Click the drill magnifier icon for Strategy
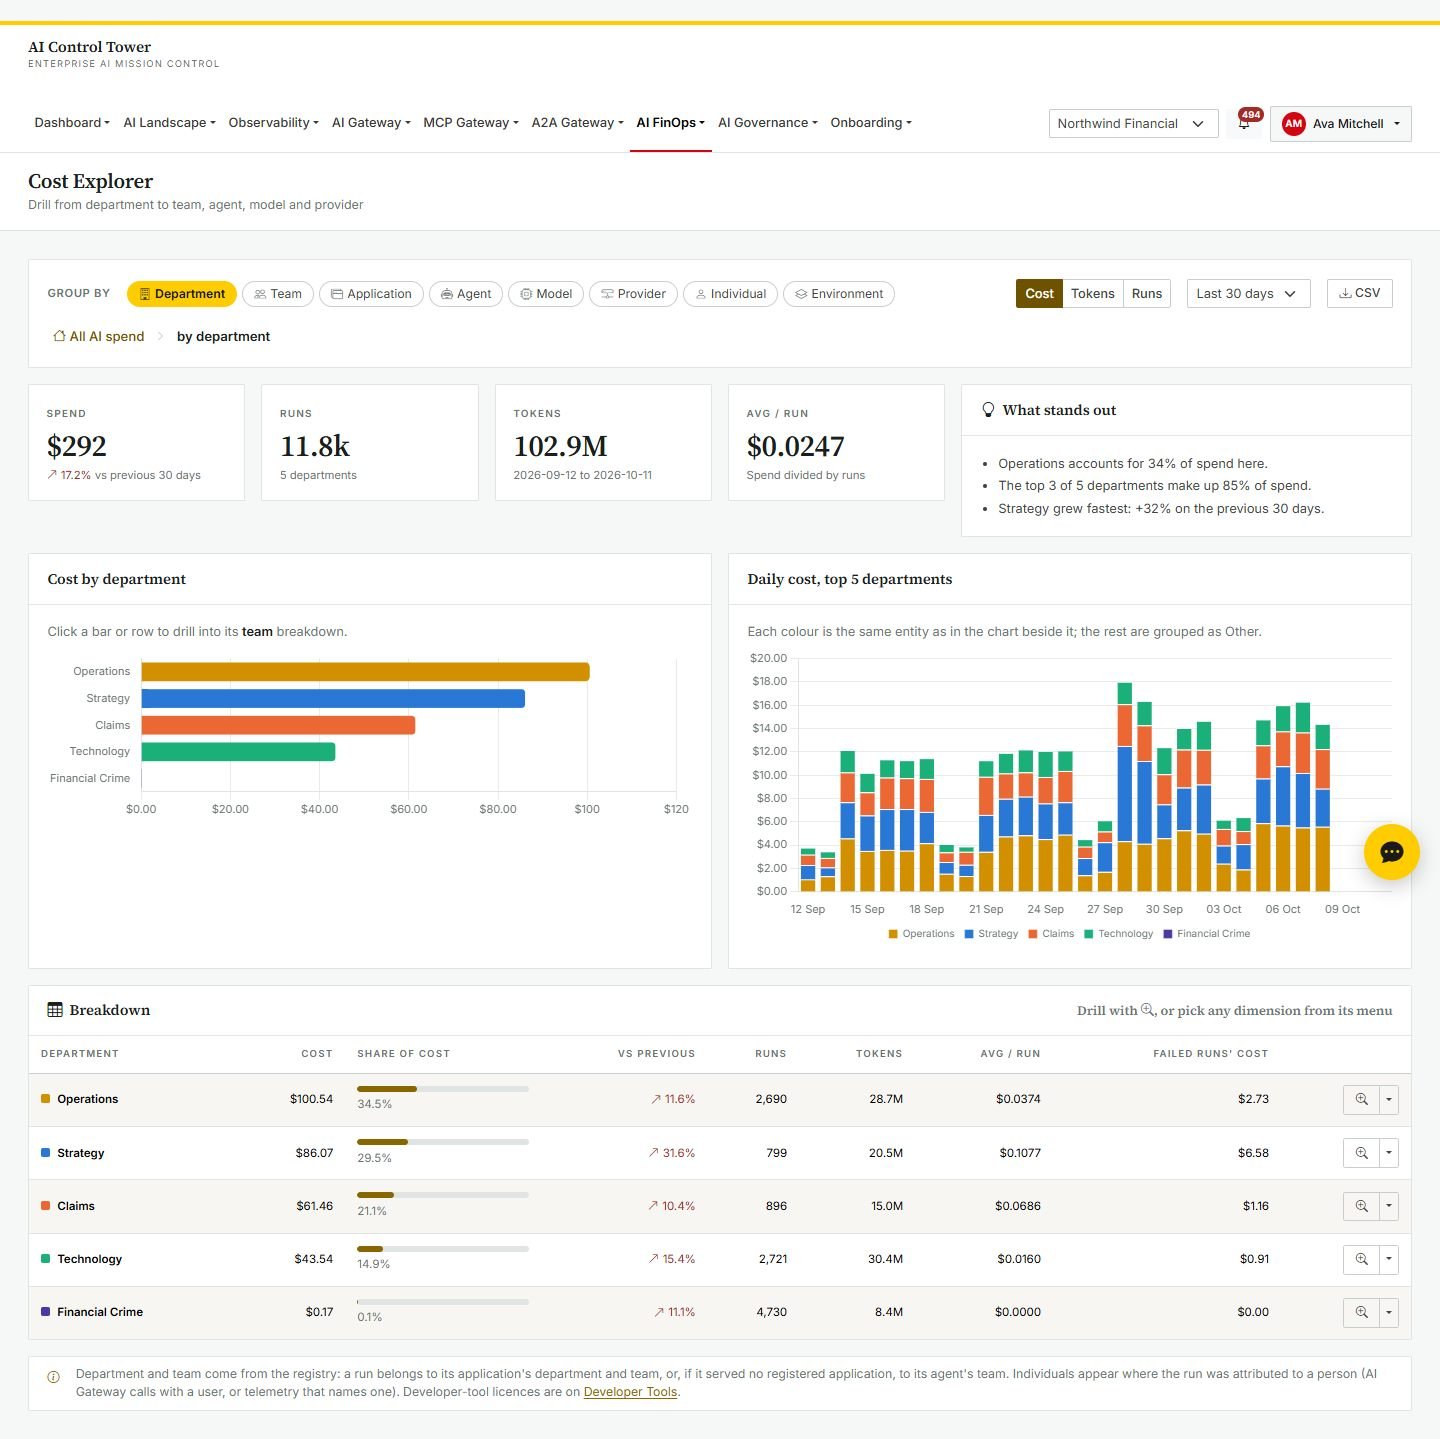 [1361, 1153]
